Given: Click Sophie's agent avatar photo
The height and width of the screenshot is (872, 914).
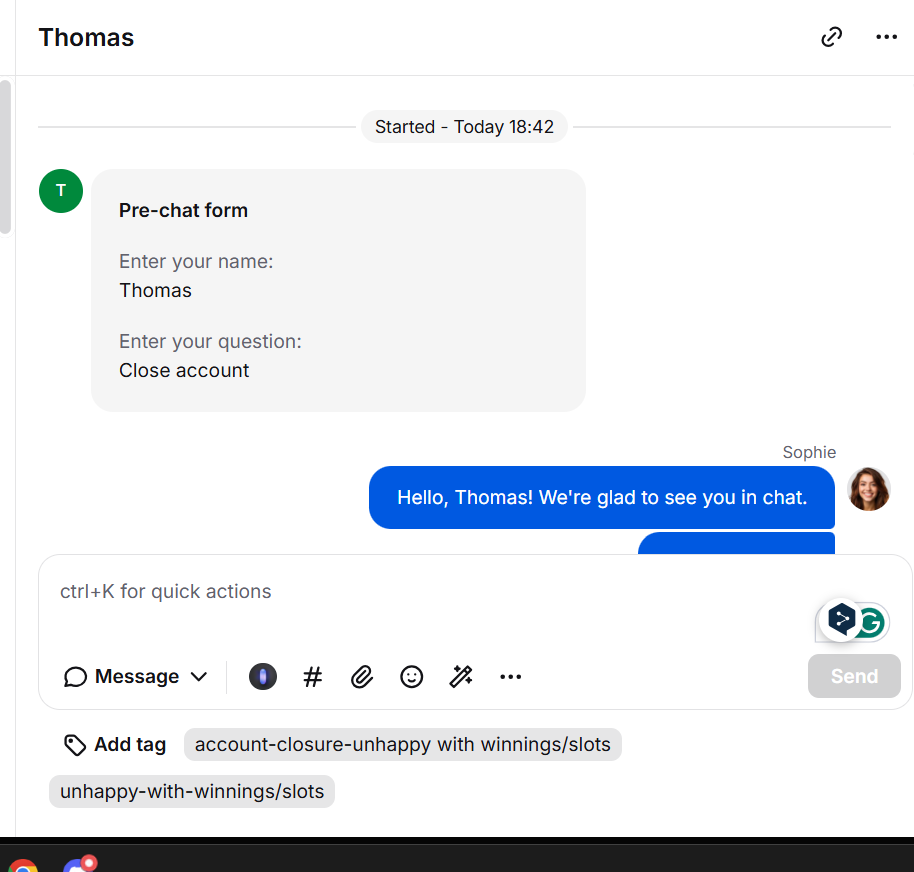Looking at the screenshot, I should pyautogui.click(x=869, y=489).
